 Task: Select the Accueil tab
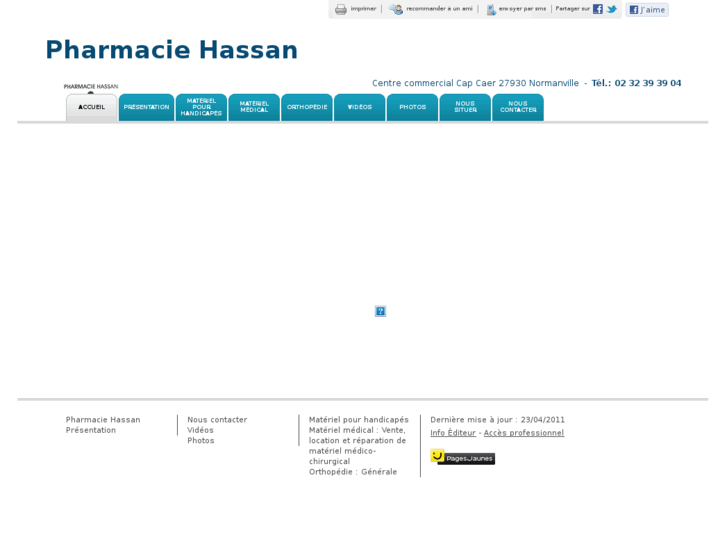coord(91,108)
